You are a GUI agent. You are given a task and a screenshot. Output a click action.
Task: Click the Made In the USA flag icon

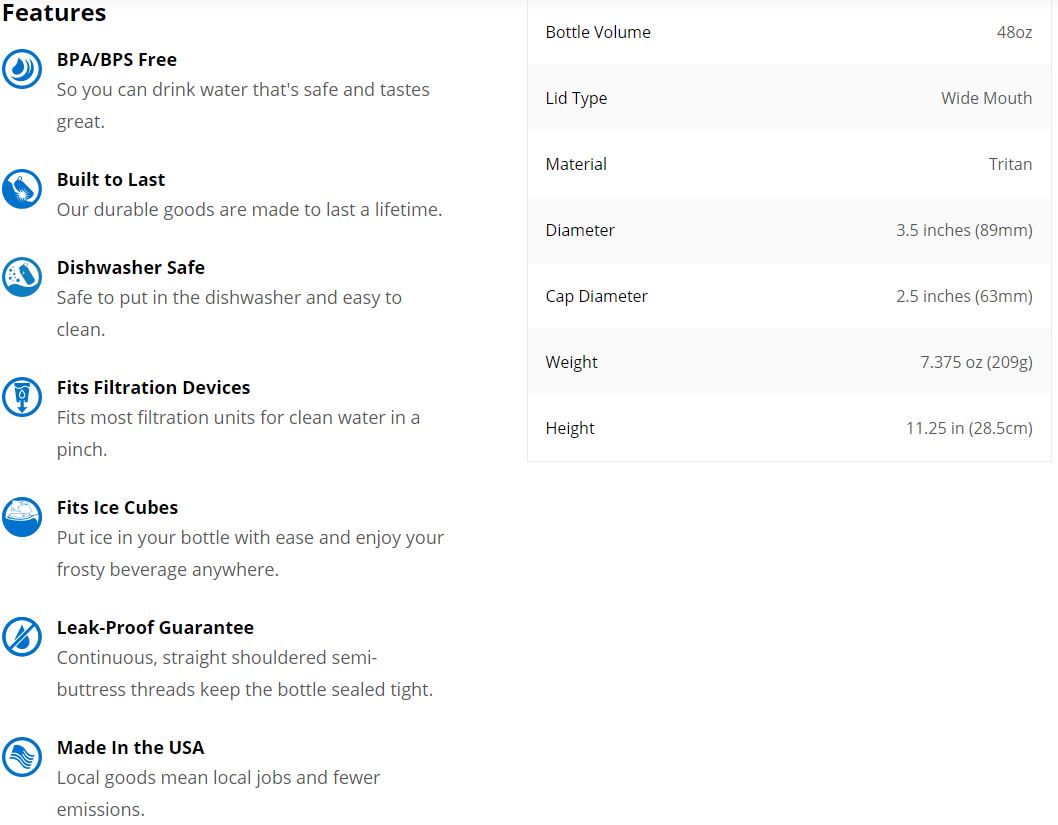(x=22, y=757)
